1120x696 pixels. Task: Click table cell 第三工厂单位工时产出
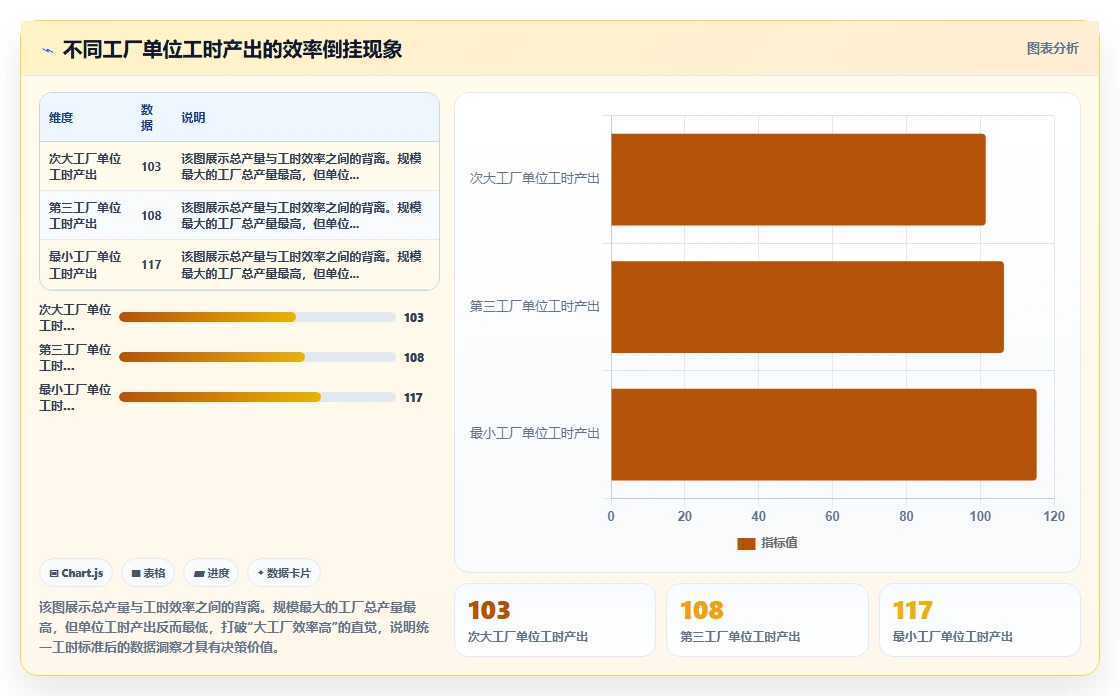(x=85, y=216)
